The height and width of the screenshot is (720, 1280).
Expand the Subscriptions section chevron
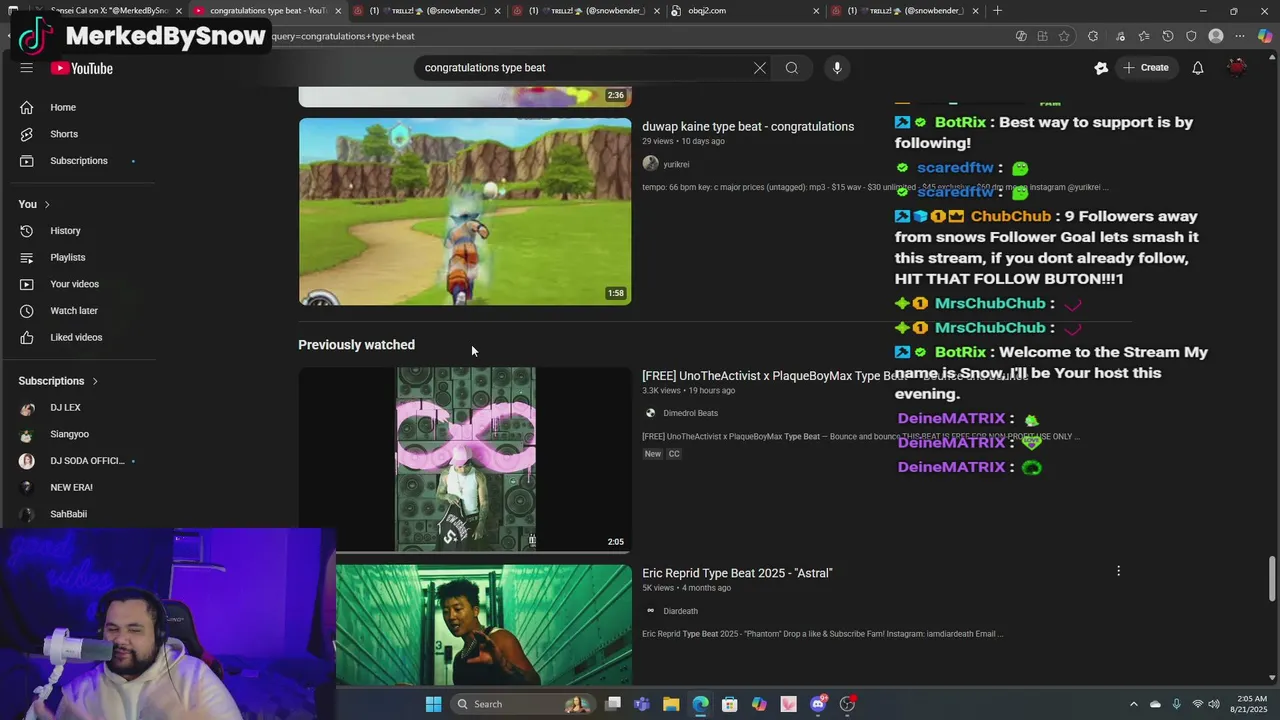click(x=95, y=381)
